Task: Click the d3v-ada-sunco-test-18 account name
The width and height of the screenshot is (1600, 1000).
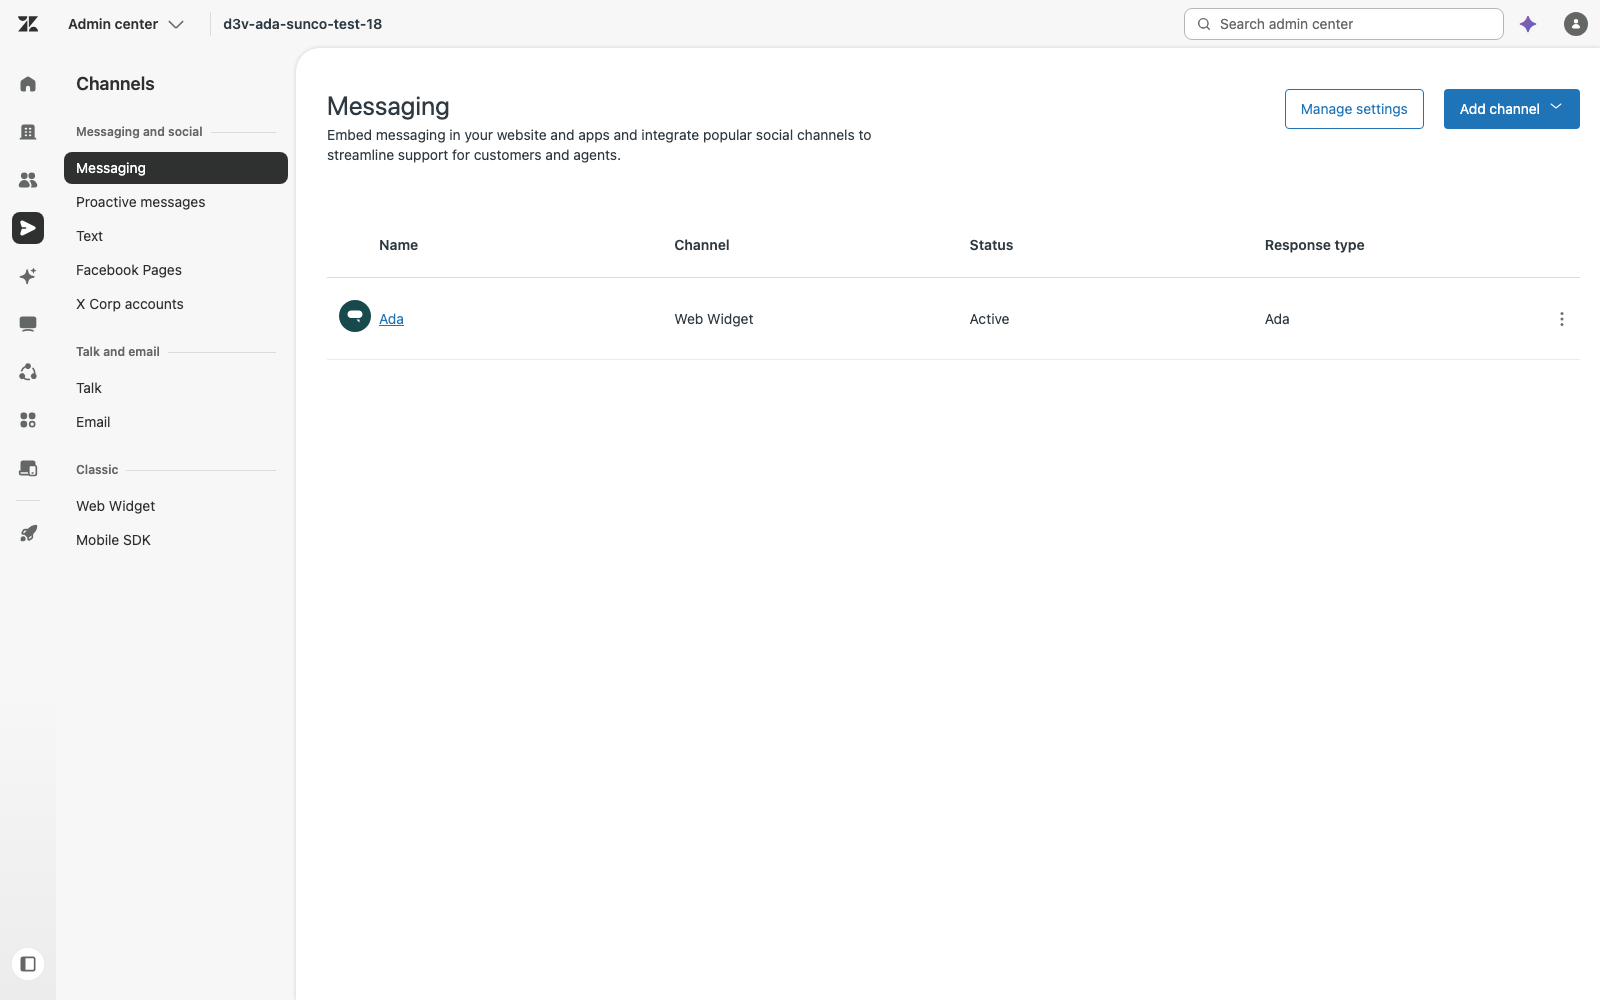Action: 302,24
